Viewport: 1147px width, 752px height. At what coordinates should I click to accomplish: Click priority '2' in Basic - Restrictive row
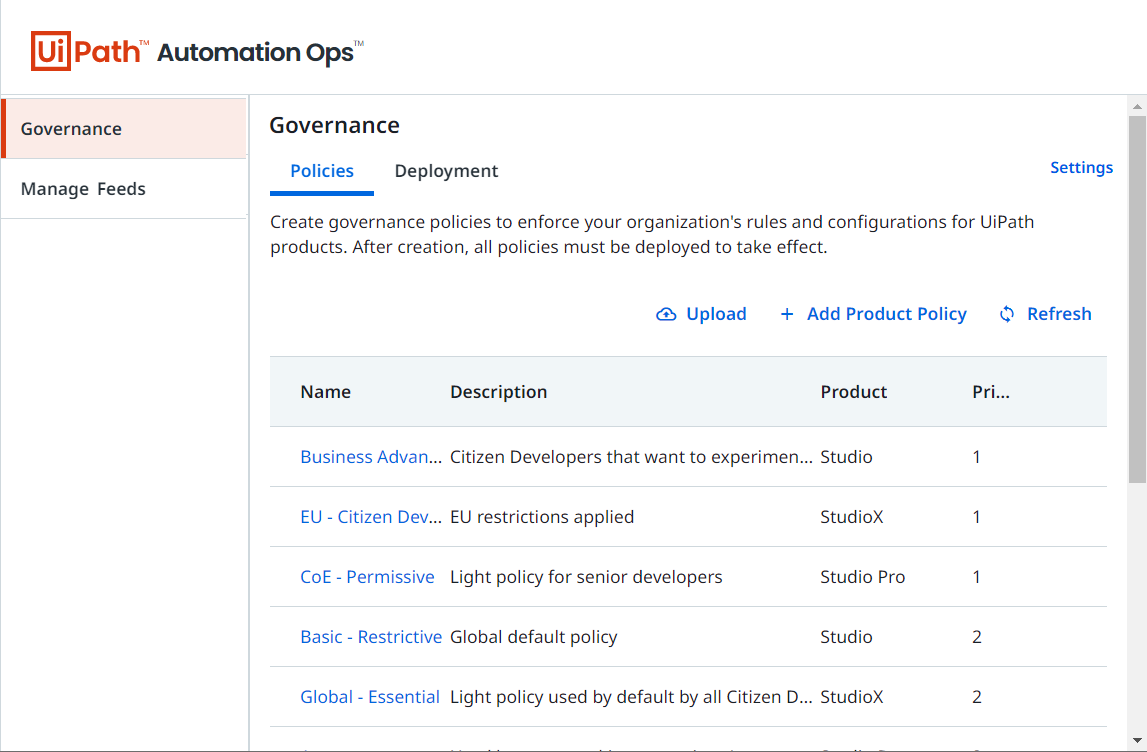click(977, 636)
